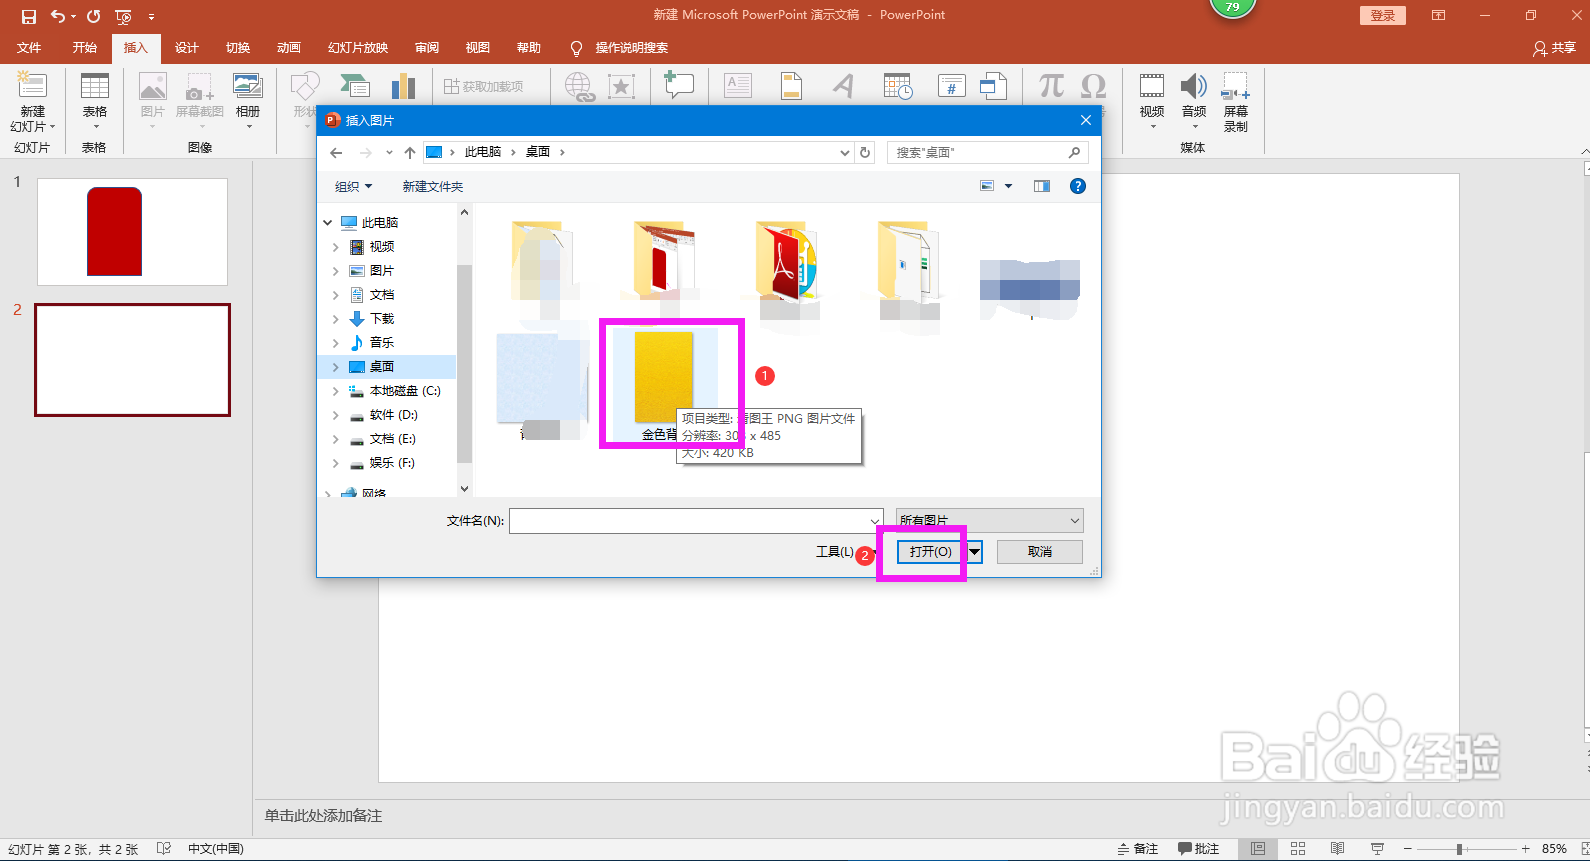
Task: Switch to the 动画 ribbon tab
Action: pos(289,48)
